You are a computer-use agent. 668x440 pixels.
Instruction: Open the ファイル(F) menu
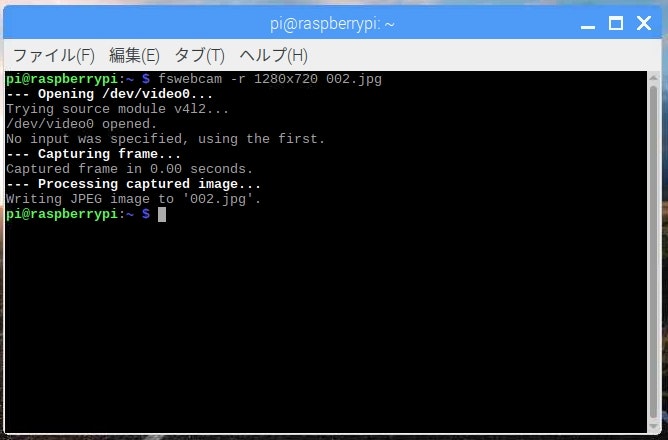[x=54, y=55]
